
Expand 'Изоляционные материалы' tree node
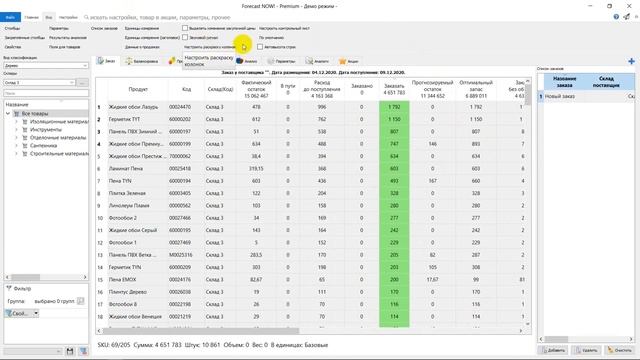tap(16, 122)
